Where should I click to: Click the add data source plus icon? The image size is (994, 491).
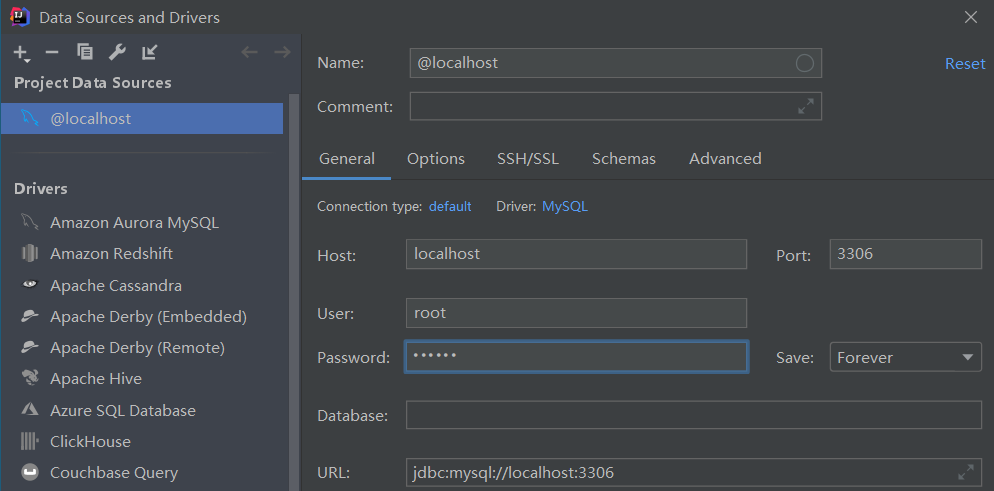point(21,52)
